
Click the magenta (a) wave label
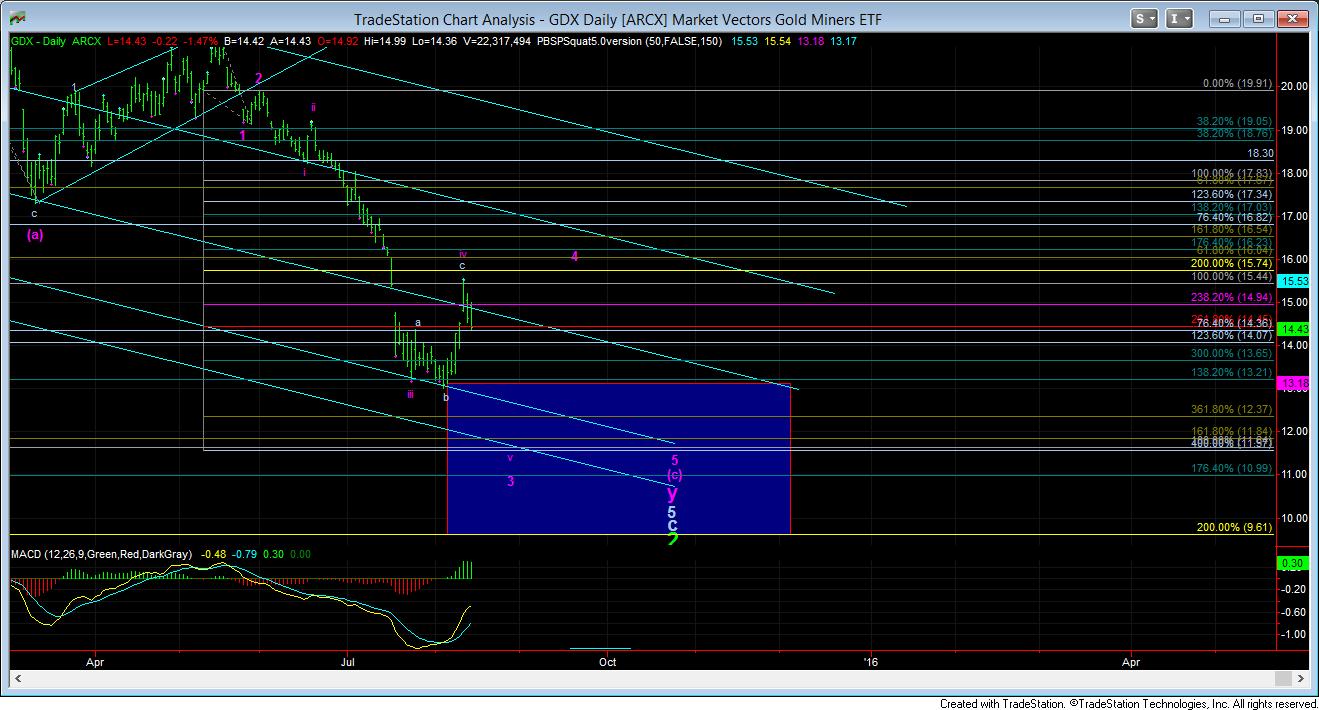pyautogui.click(x=35, y=234)
